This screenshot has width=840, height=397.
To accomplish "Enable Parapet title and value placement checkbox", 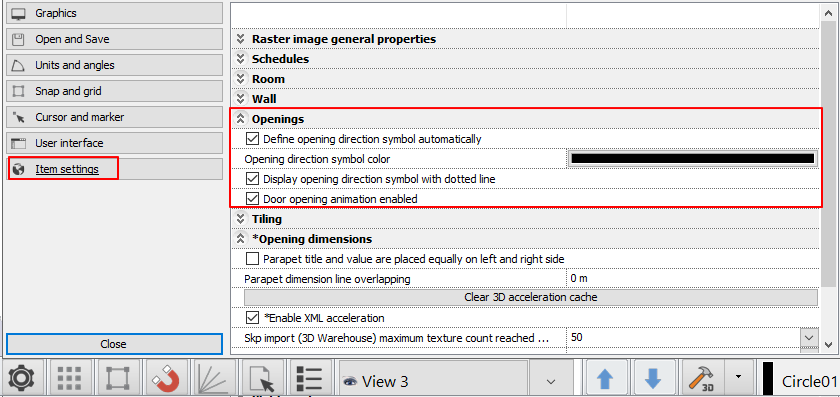I will point(252,259).
